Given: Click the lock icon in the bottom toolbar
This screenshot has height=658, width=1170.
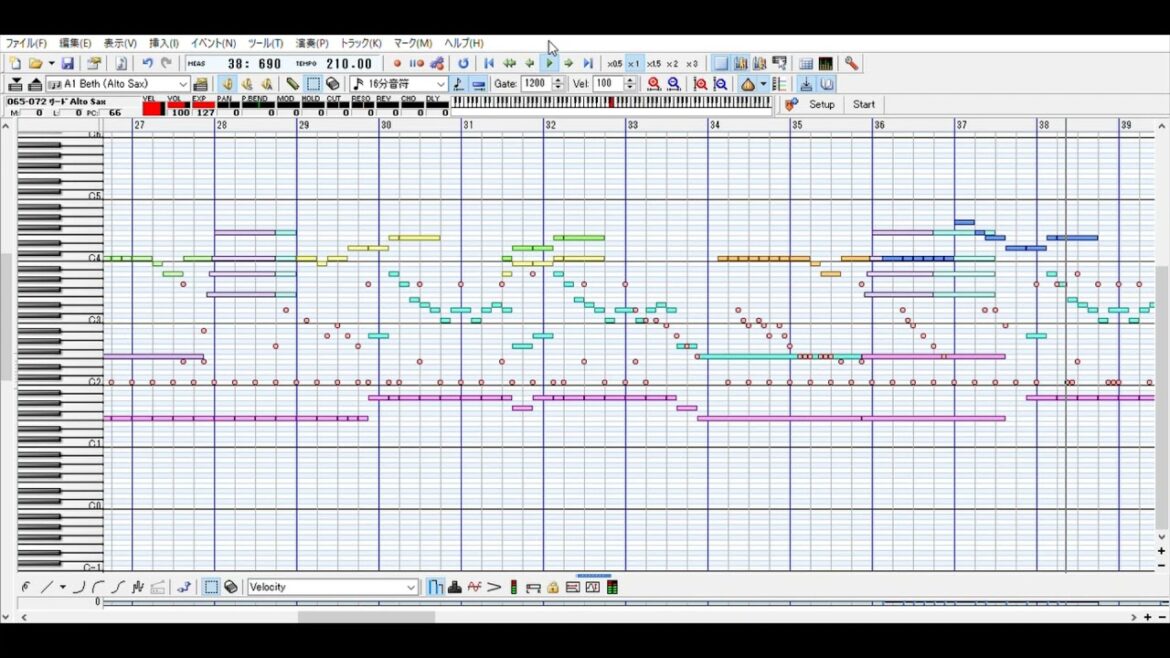Looking at the screenshot, I should click(552, 587).
